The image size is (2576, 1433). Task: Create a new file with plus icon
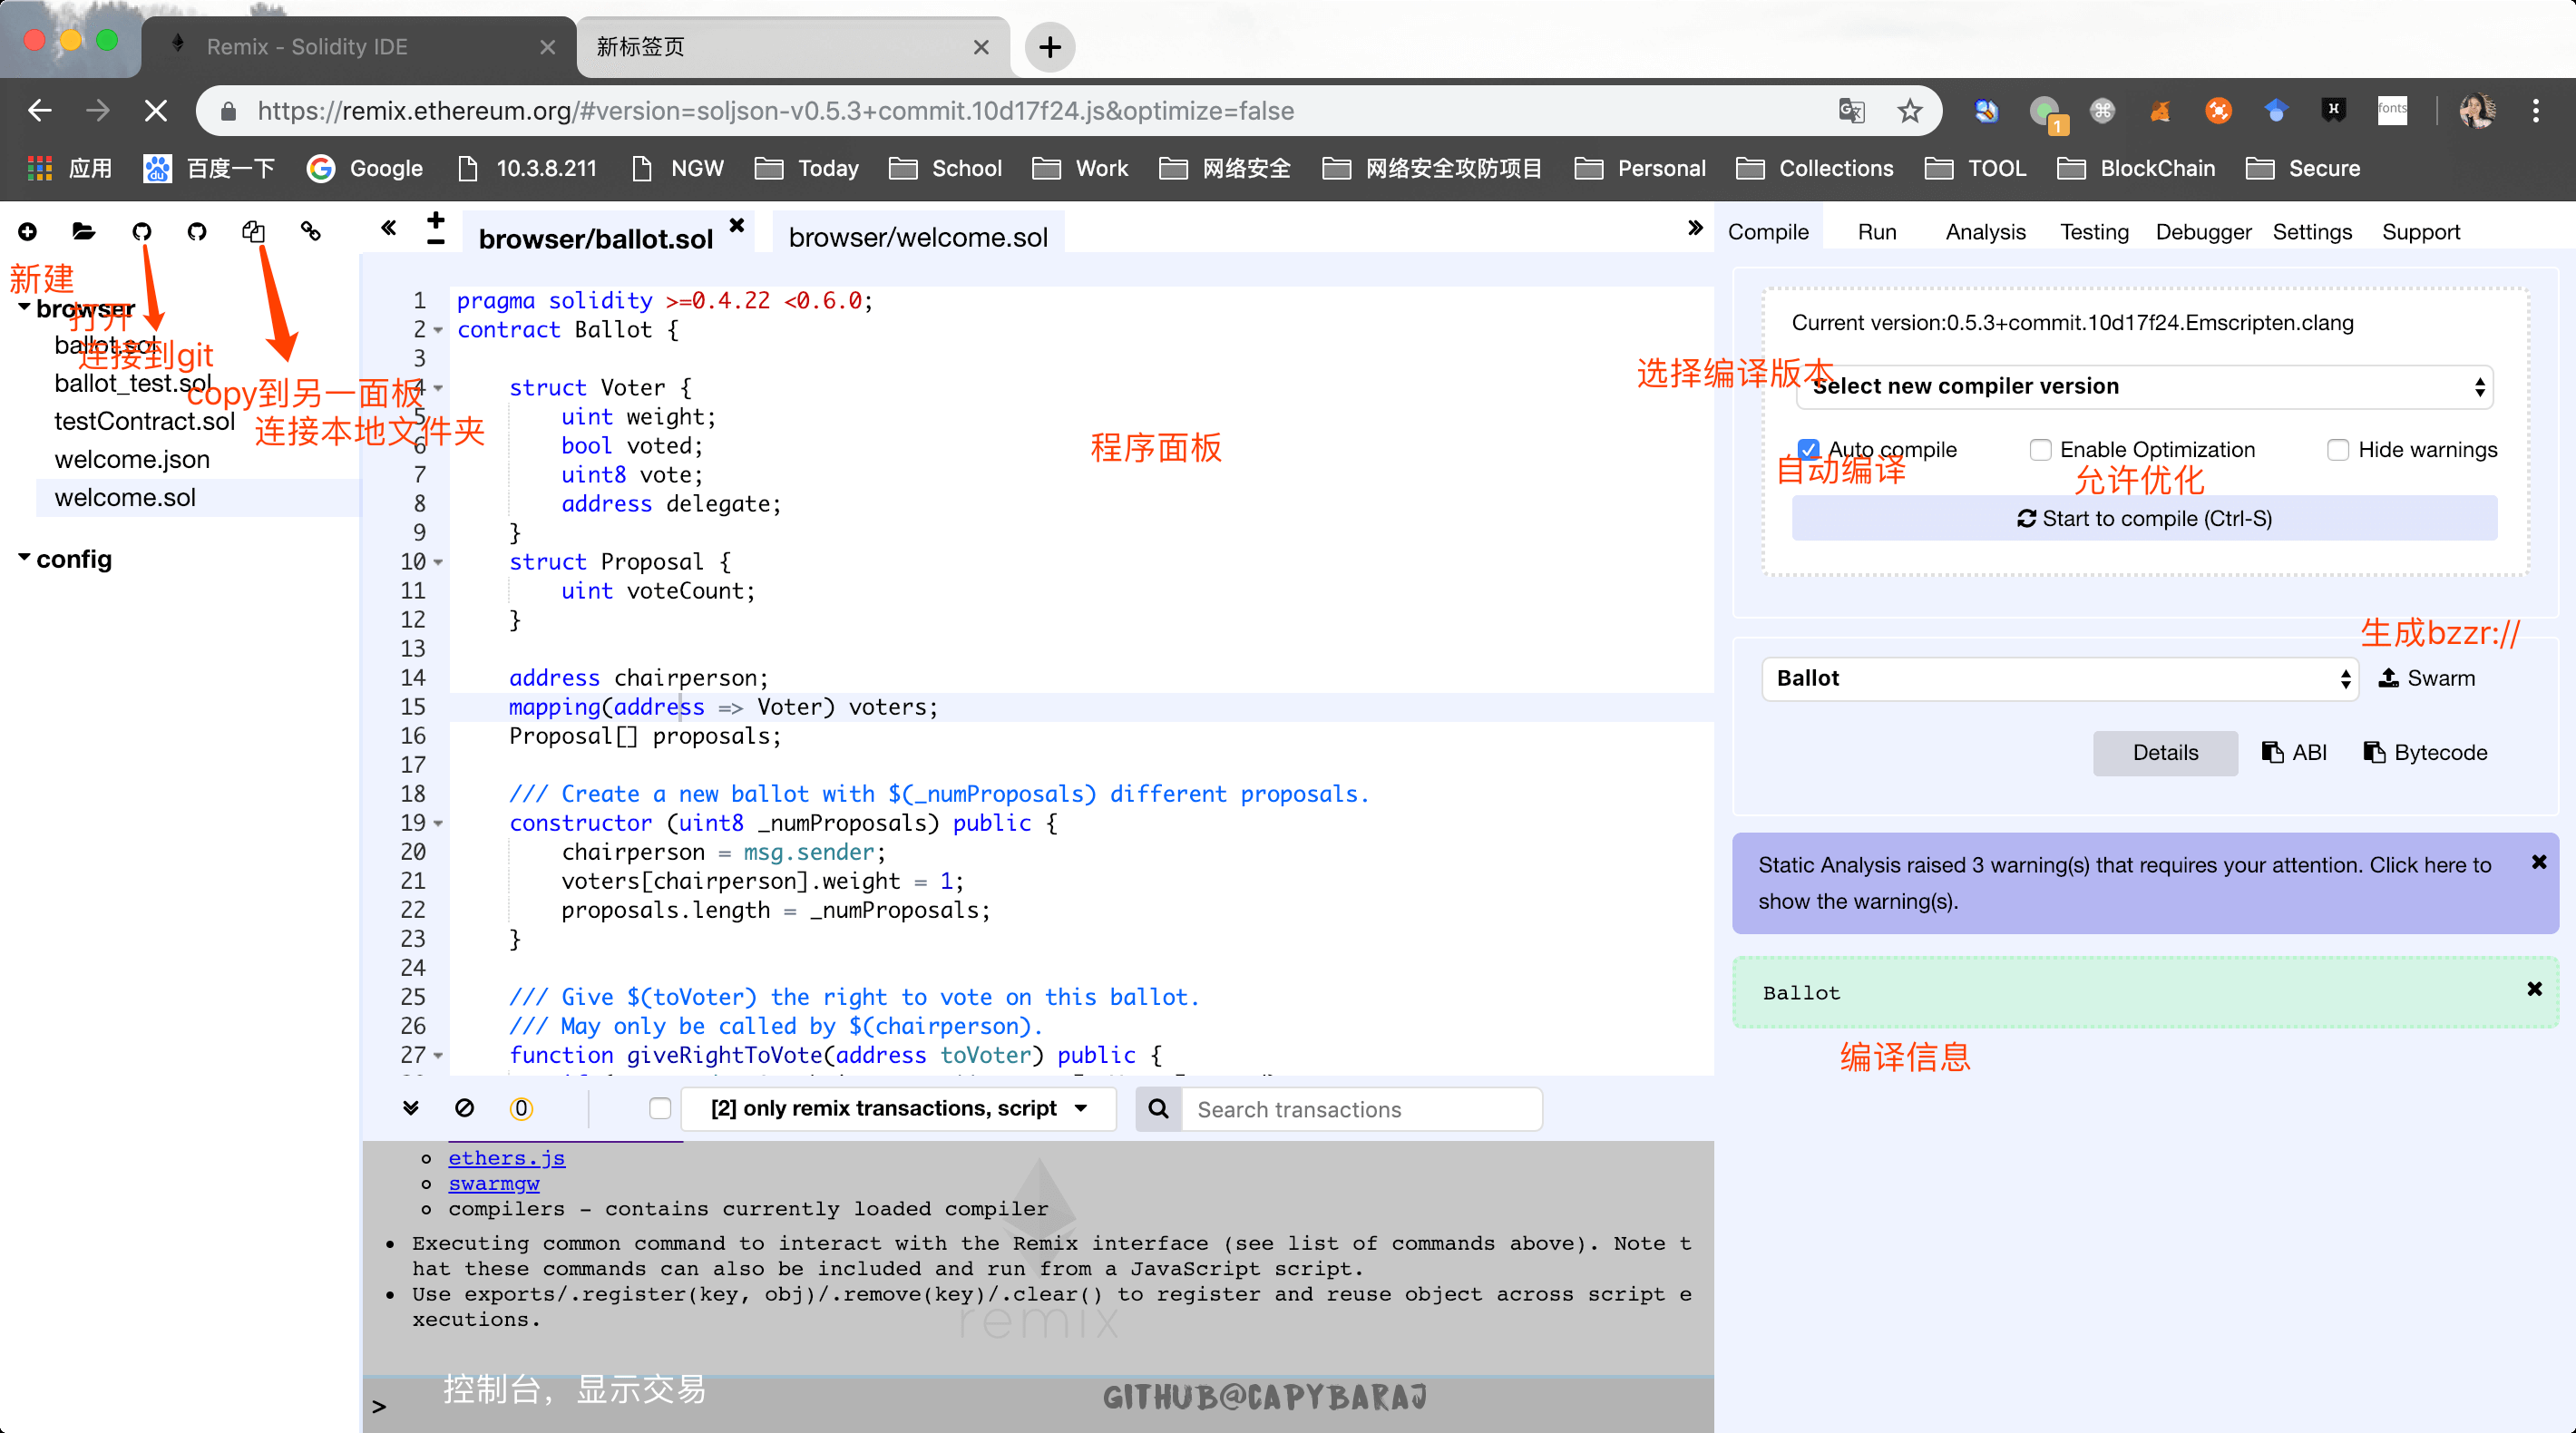28,232
